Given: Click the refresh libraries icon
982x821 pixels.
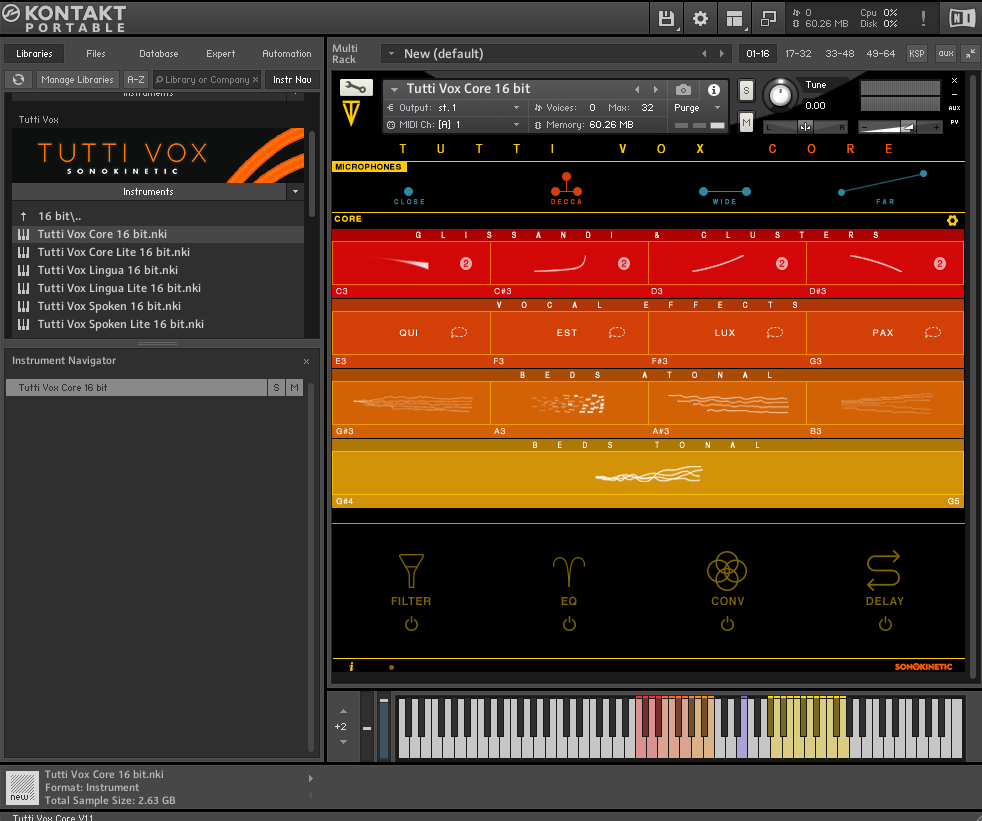Looking at the screenshot, I should 19,80.
